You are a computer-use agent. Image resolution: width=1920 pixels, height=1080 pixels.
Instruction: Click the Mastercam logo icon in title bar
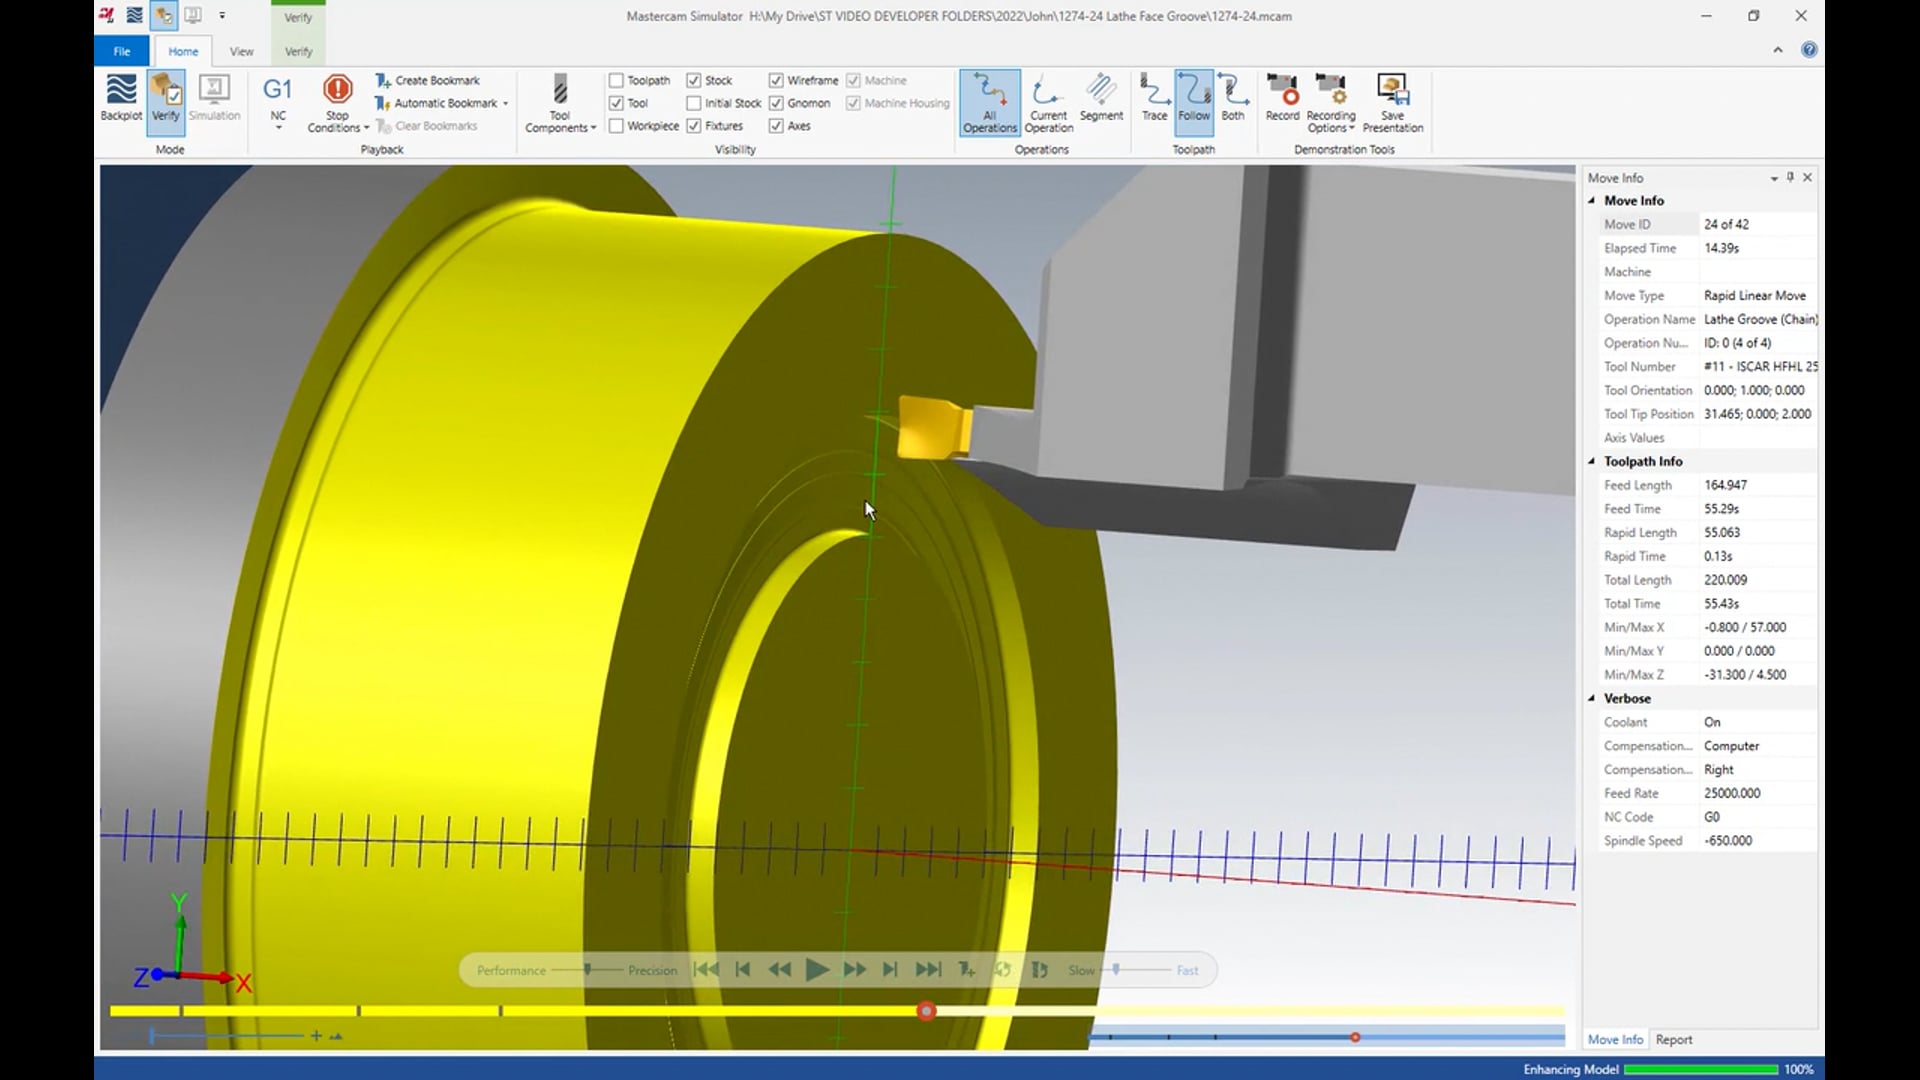point(106,15)
